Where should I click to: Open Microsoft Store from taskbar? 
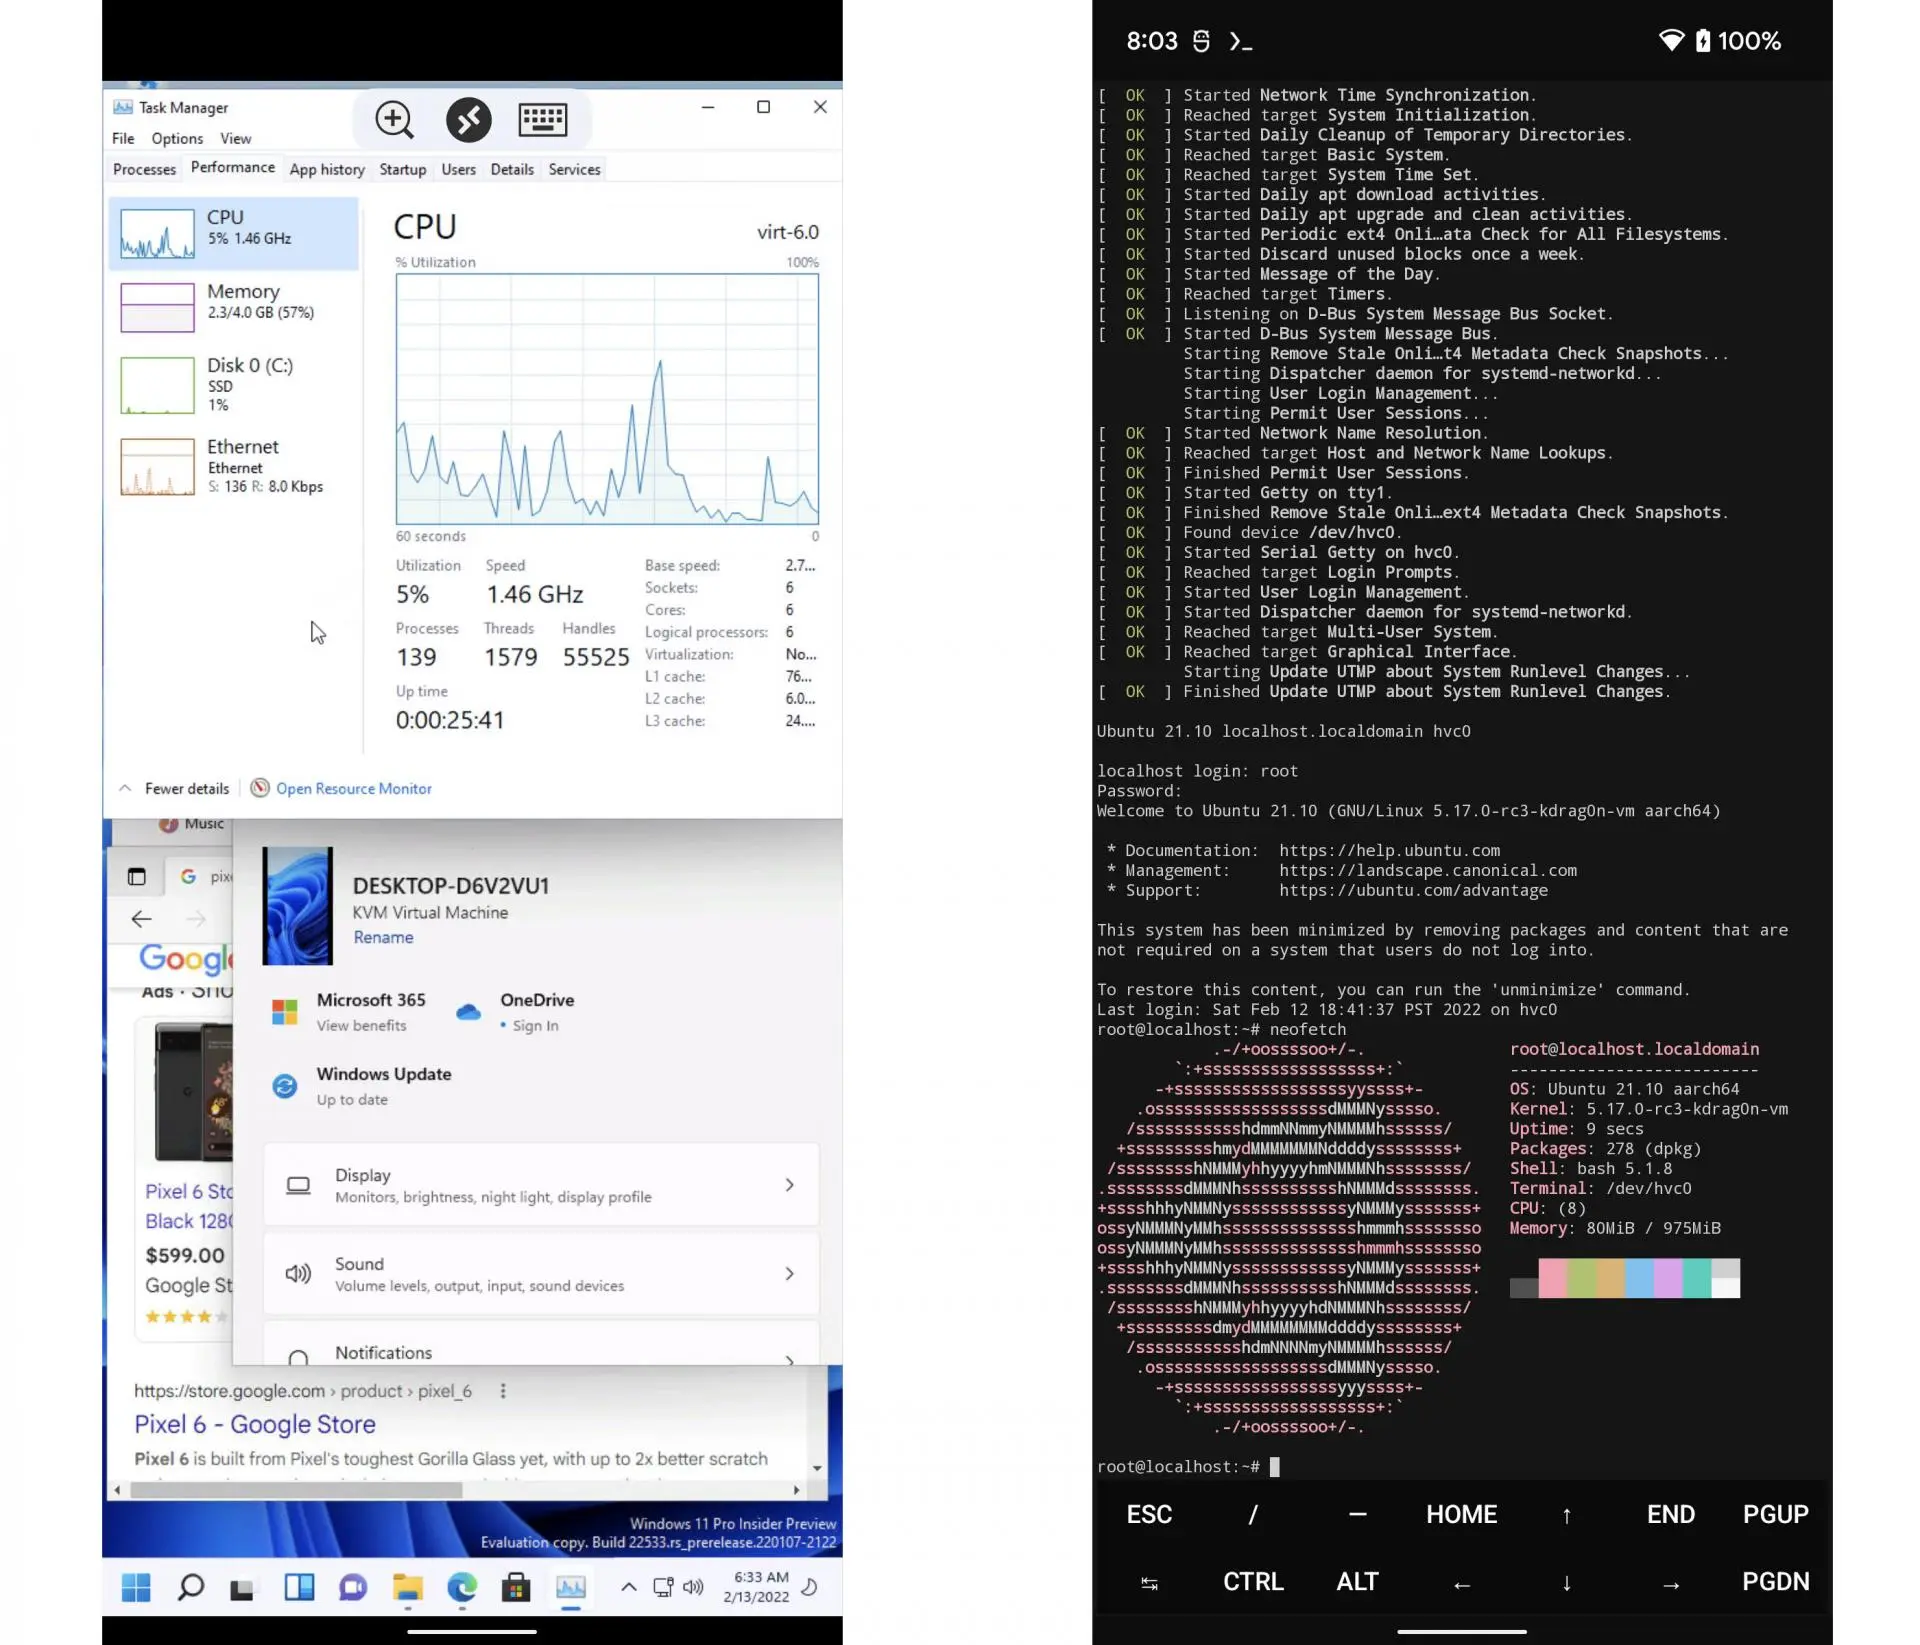coord(516,1587)
